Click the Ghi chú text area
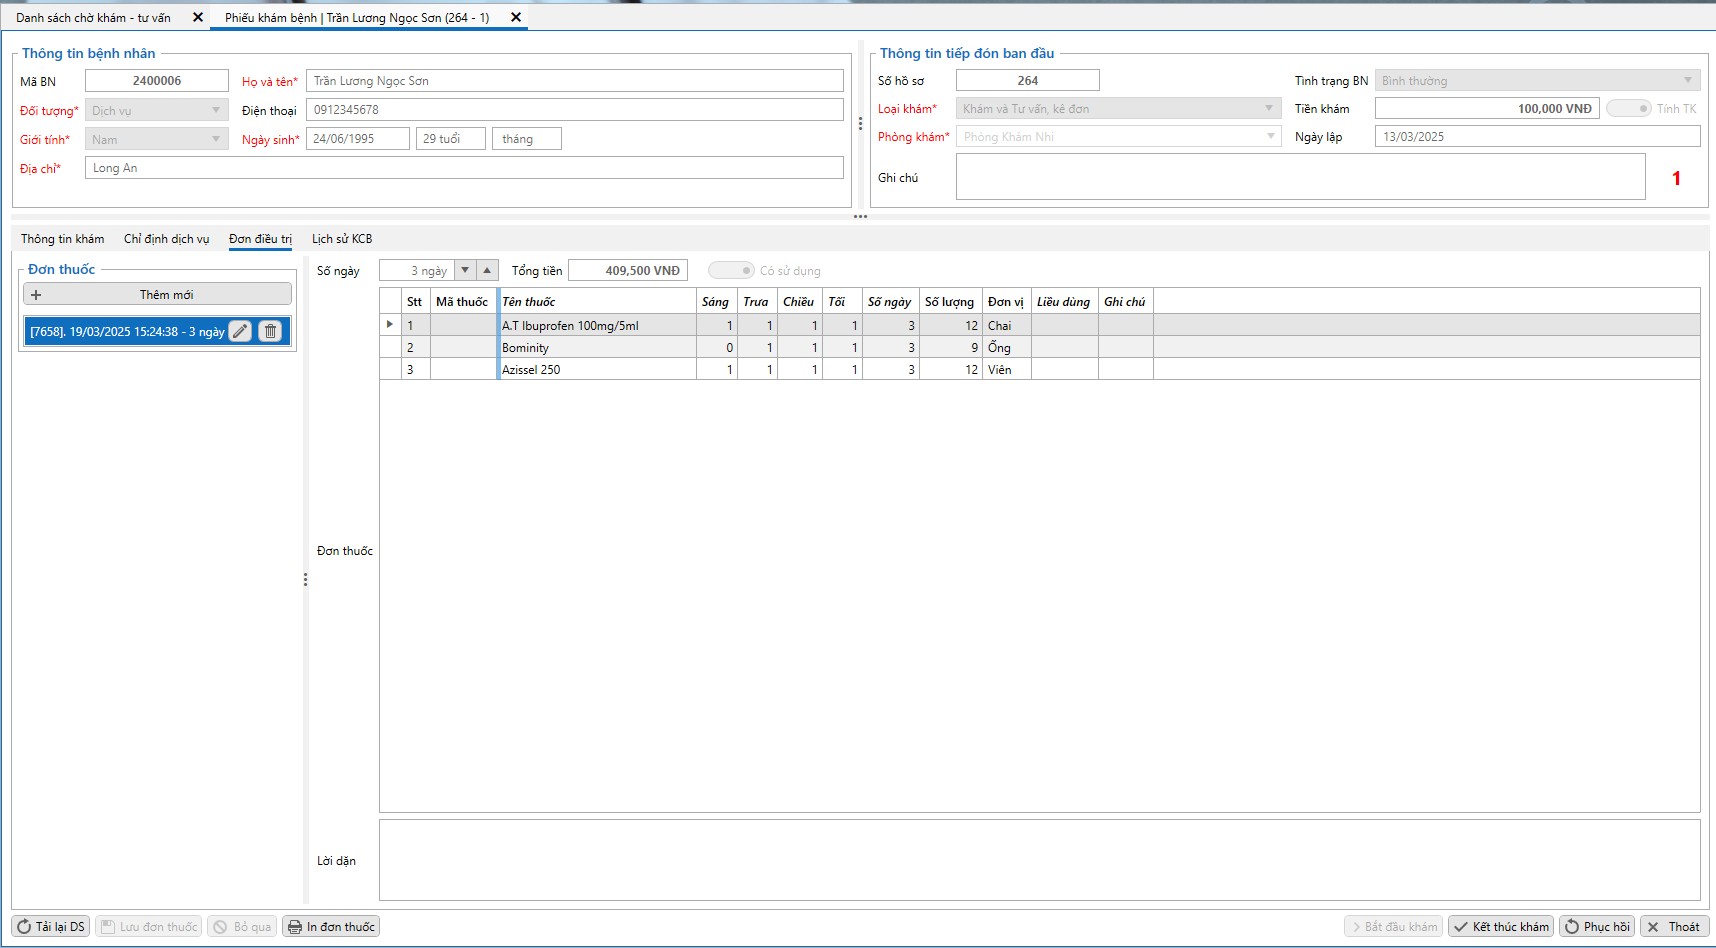Screen dimensions: 1716x948 (1300, 176)
